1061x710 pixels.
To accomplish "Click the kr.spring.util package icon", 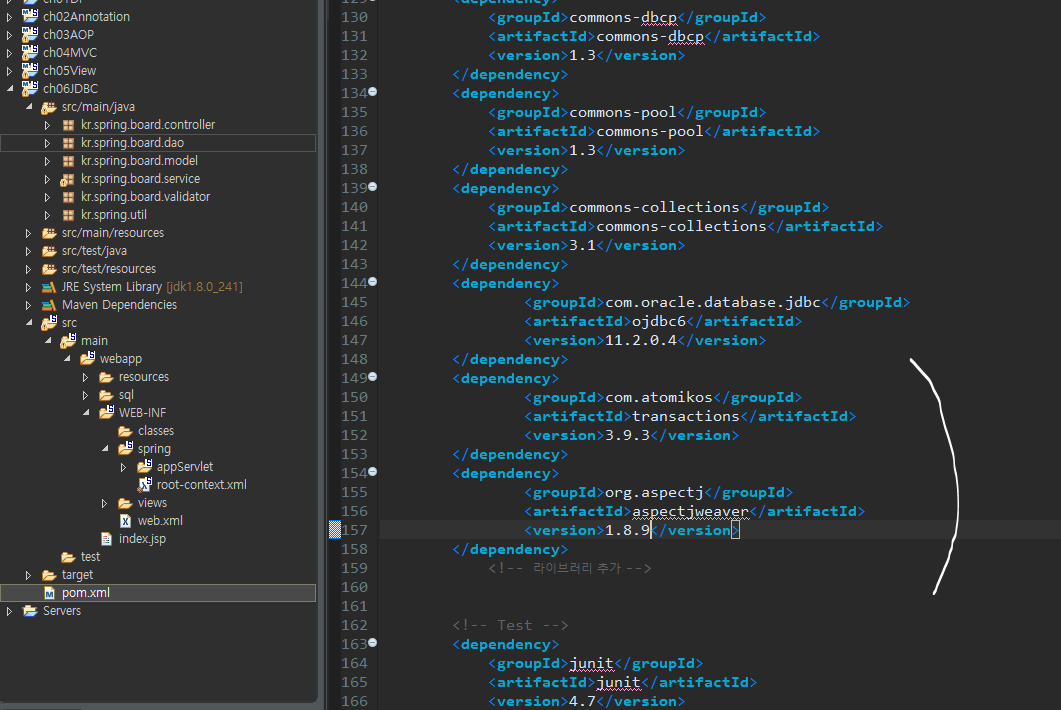I will click(x=68, y=215).
